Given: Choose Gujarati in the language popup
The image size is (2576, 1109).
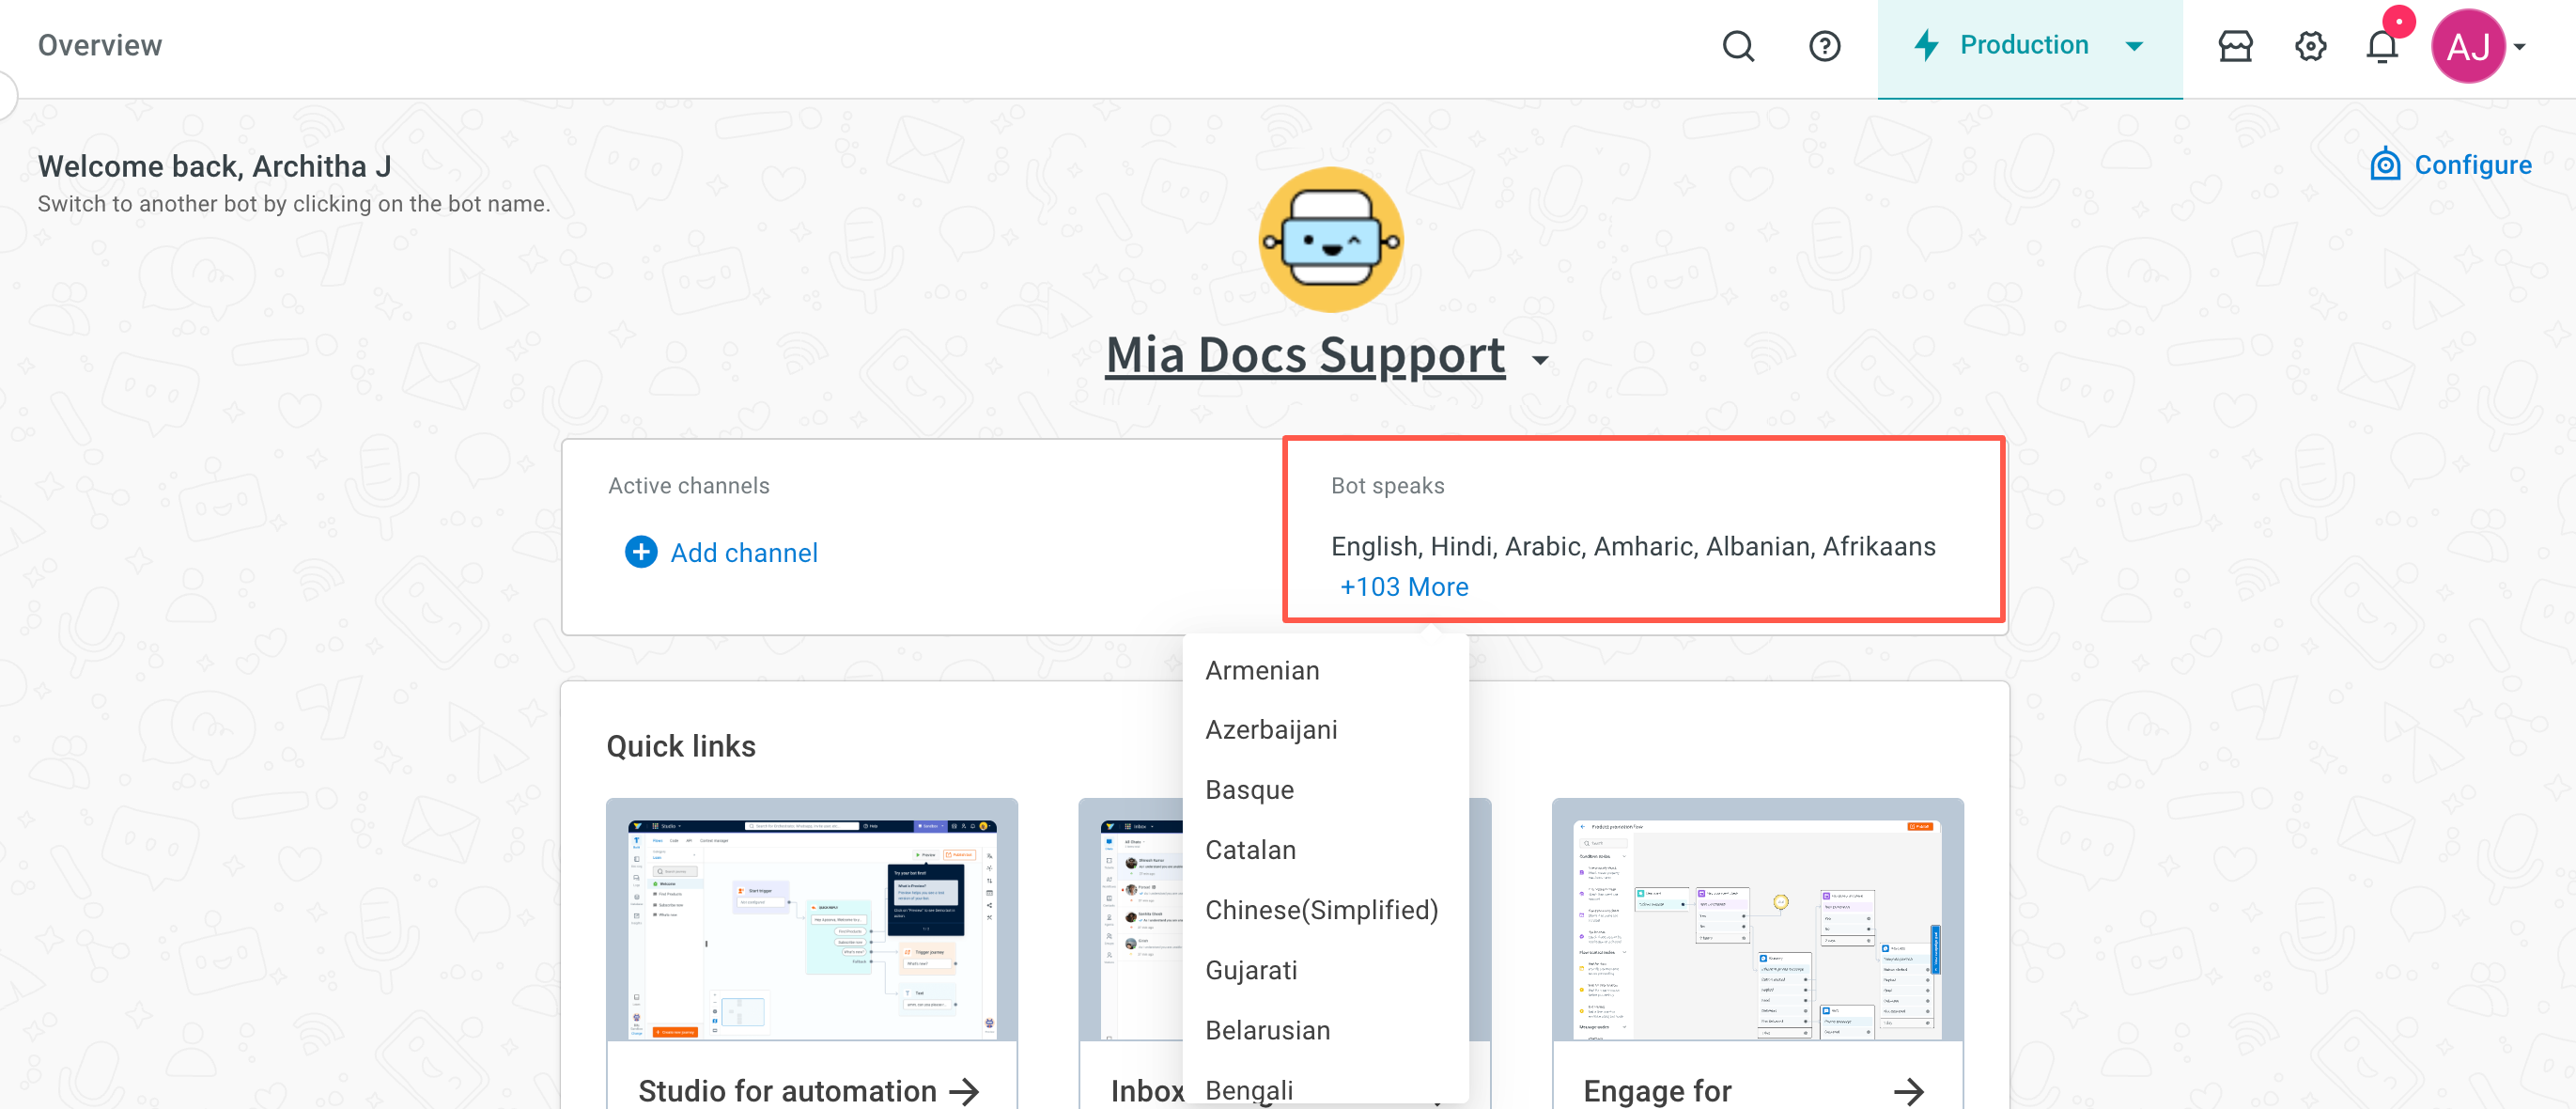Looking at the screenshot, I should (x=1251, y=970).
